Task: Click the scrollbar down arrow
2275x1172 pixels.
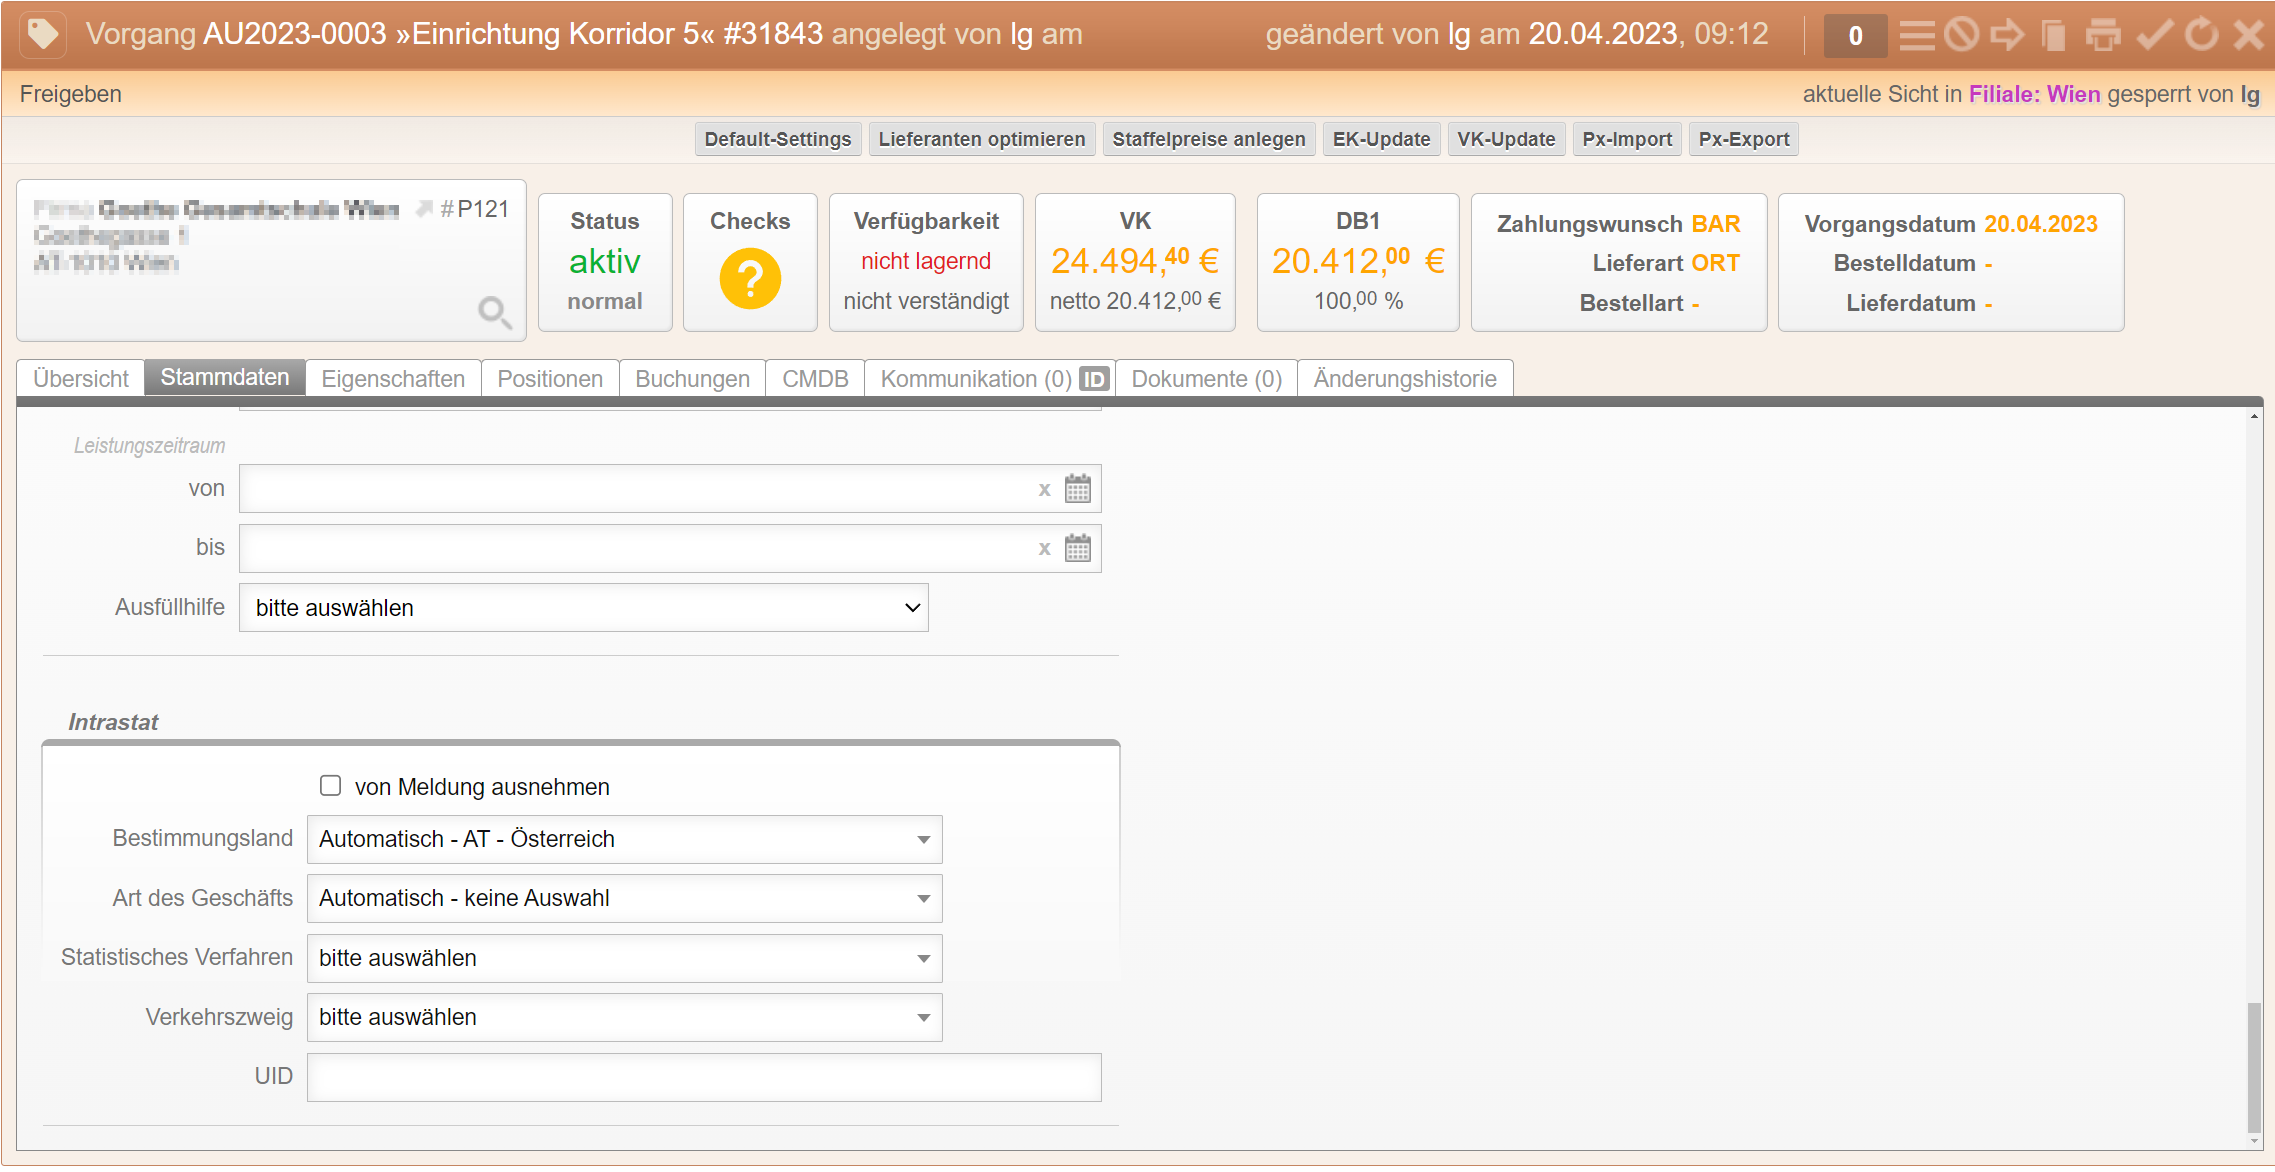Action: pos(2254,1141)
